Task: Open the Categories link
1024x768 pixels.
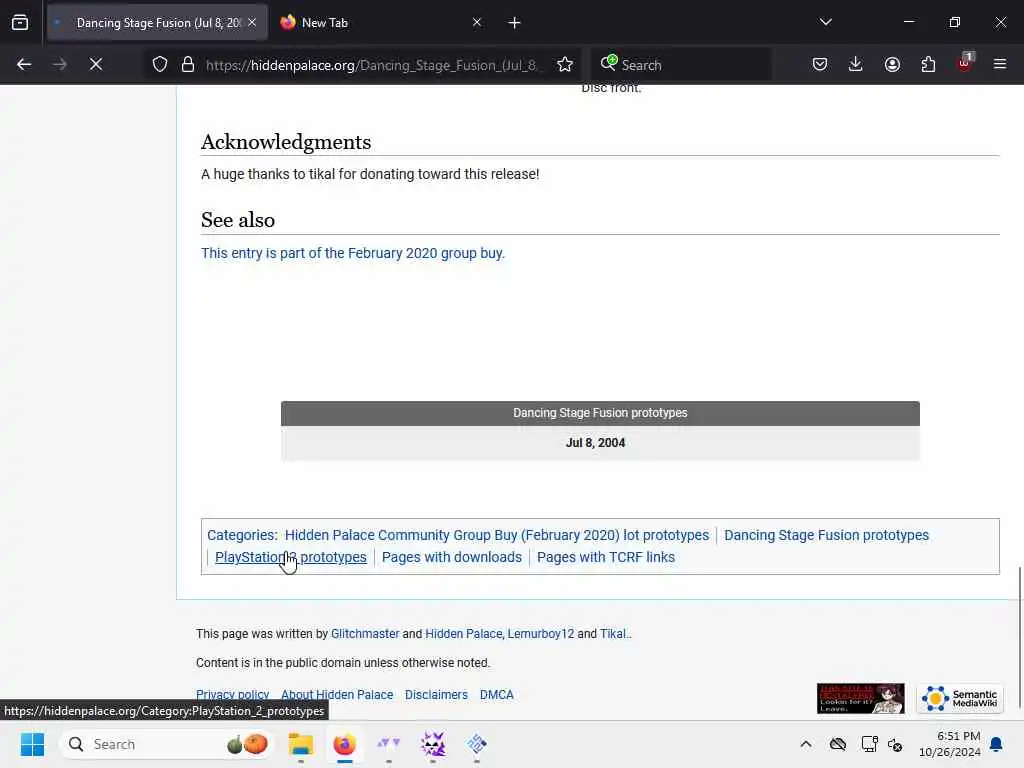Action: 240,536
